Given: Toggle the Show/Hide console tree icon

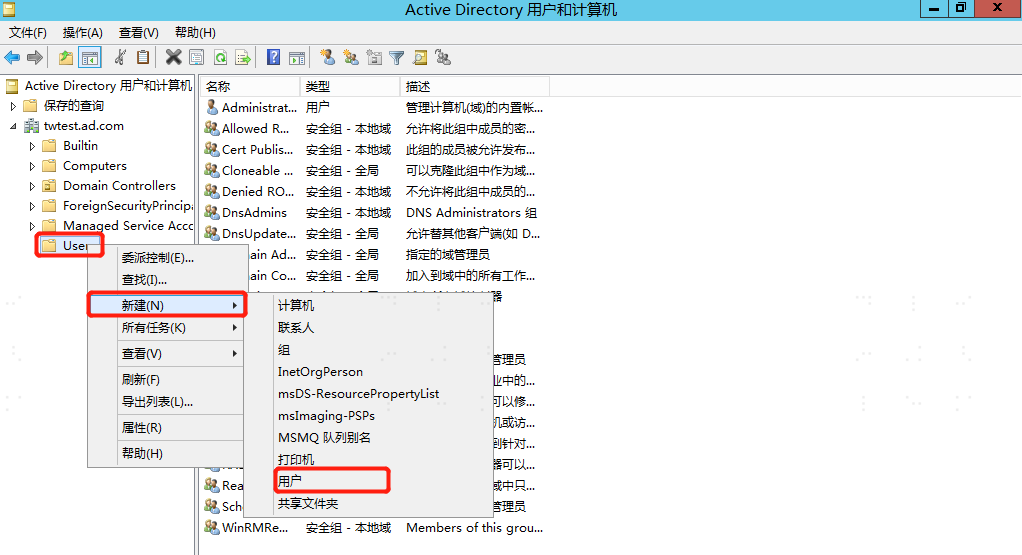Looking at the screenshot, I should pos(90,58).
